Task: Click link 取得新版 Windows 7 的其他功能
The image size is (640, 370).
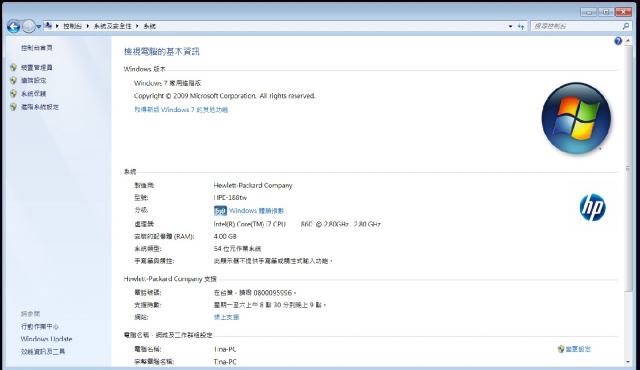Action: pos(181,110)
